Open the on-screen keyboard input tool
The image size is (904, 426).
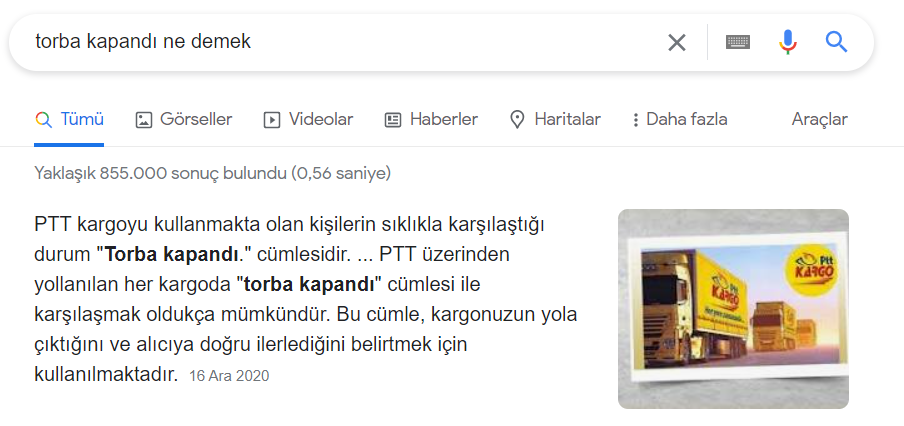coord(737,42)
